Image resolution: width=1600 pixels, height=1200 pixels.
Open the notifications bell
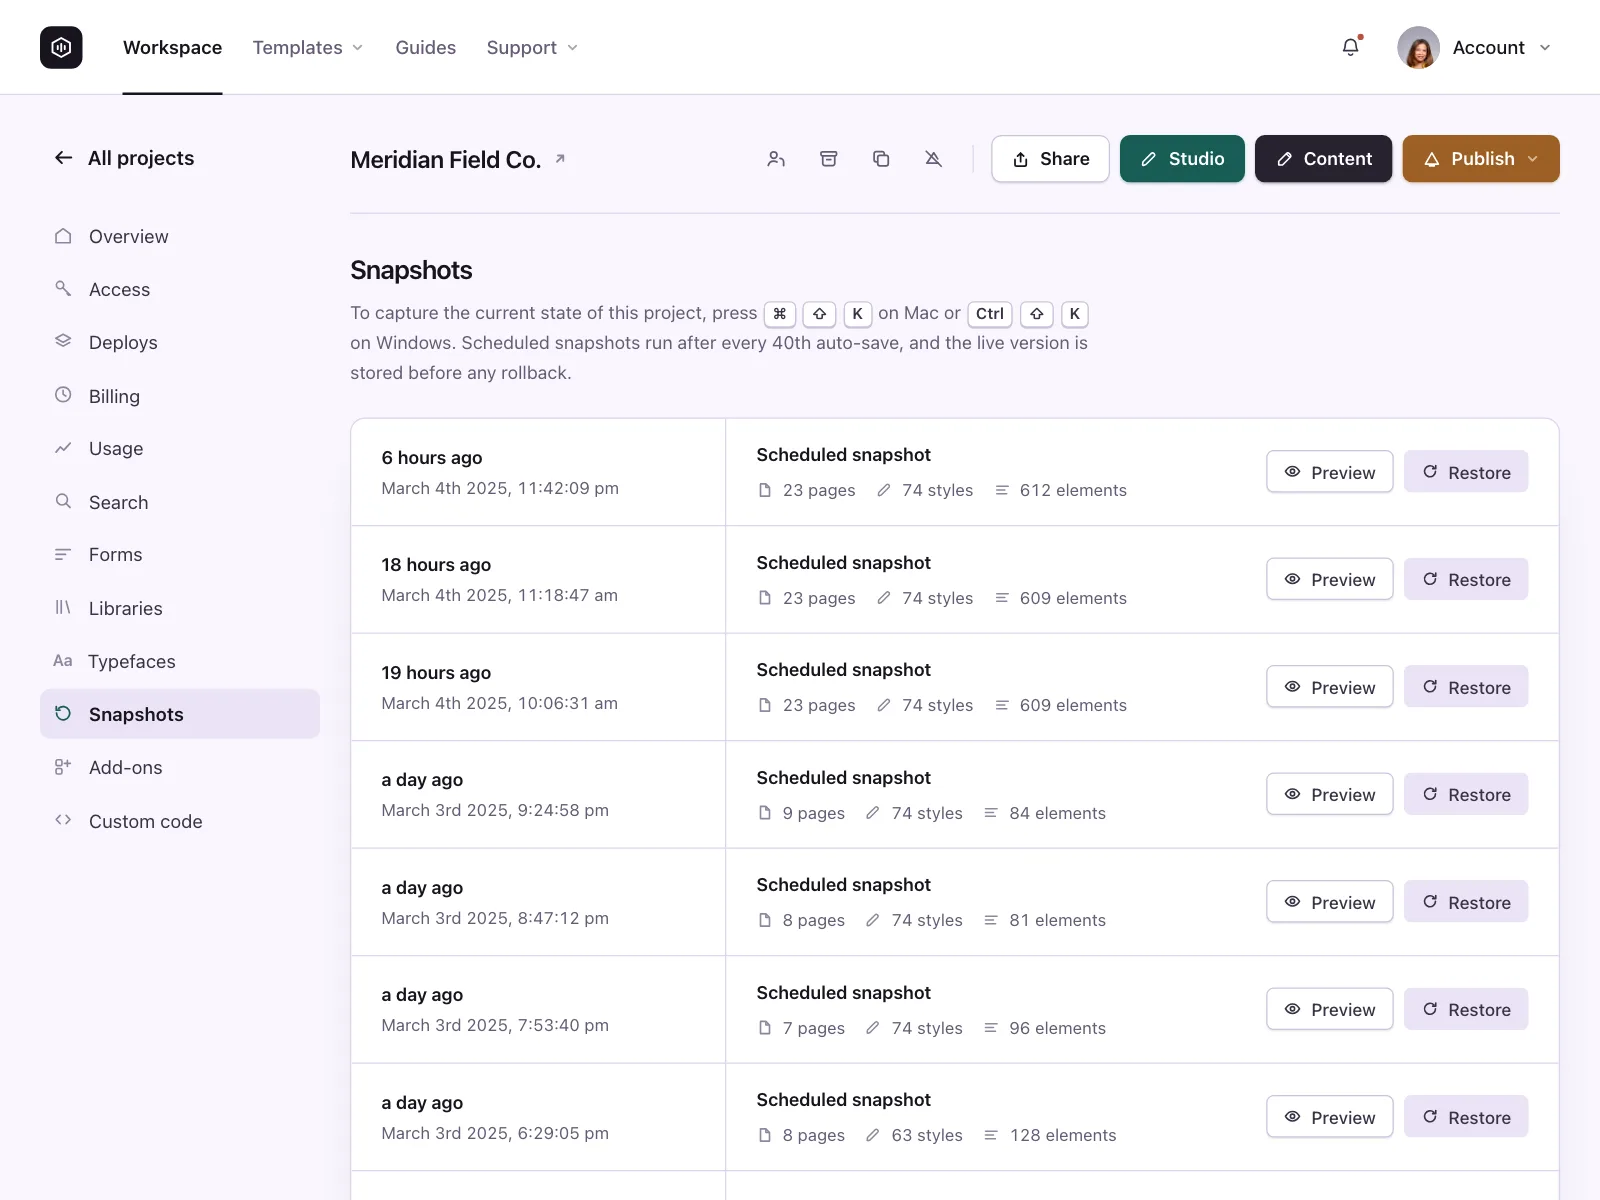click(x=1351, y=47)
